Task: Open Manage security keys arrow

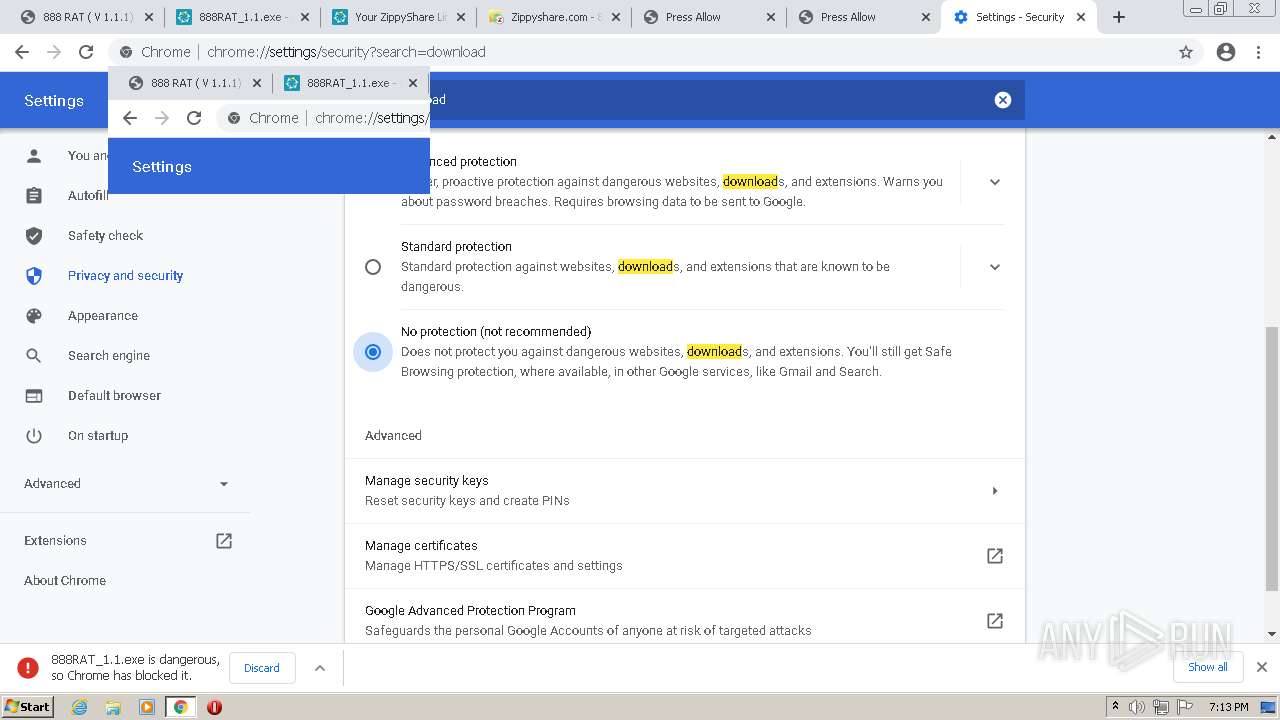Action: (x=995, y=490)
